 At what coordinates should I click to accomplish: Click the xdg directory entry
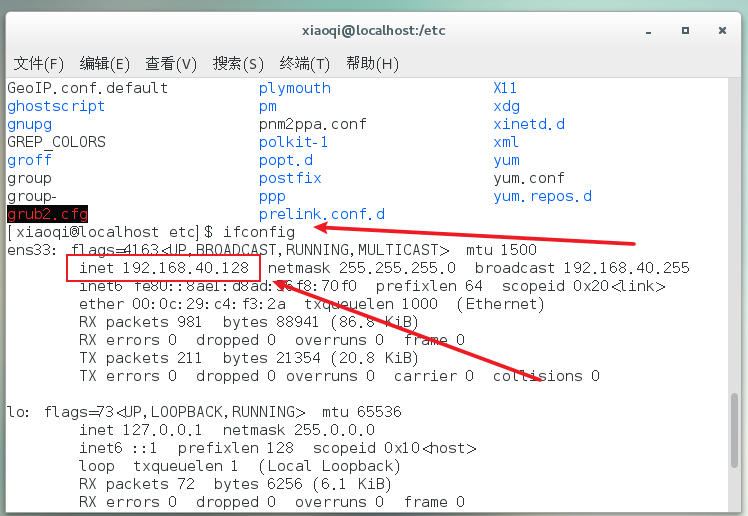point(506,106)
